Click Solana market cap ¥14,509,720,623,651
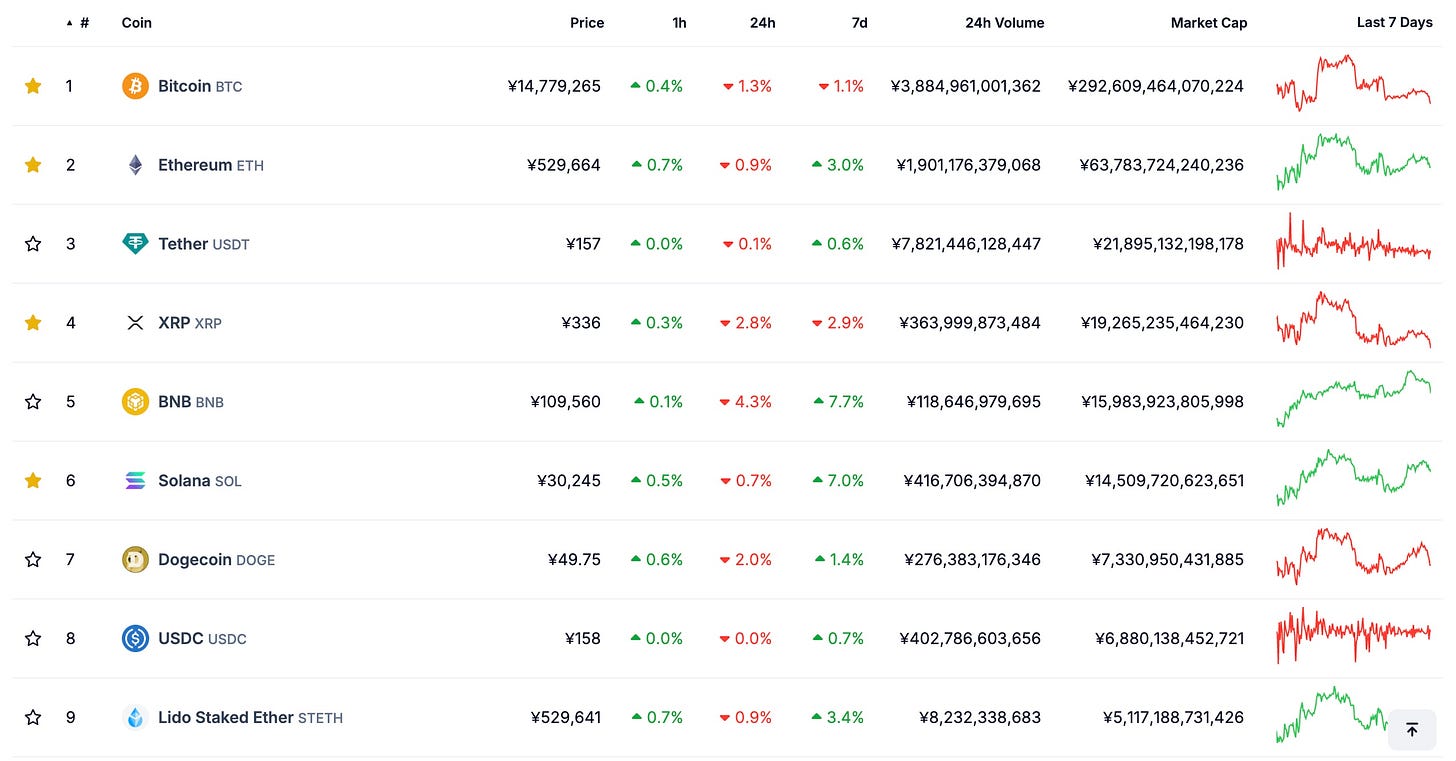This screenshot has width=1456, height=761. point(1165,481)
